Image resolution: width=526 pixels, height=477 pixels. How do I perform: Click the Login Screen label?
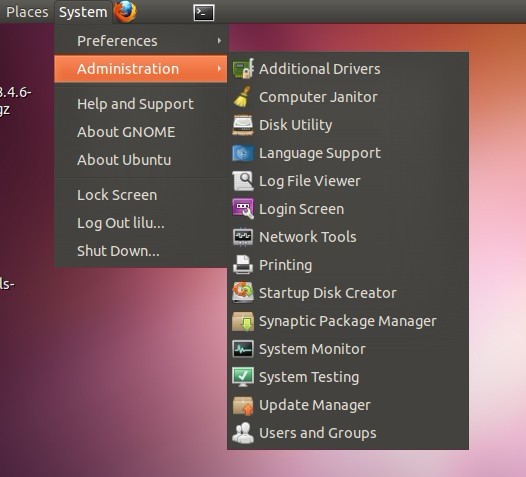[x=302, y=209]
